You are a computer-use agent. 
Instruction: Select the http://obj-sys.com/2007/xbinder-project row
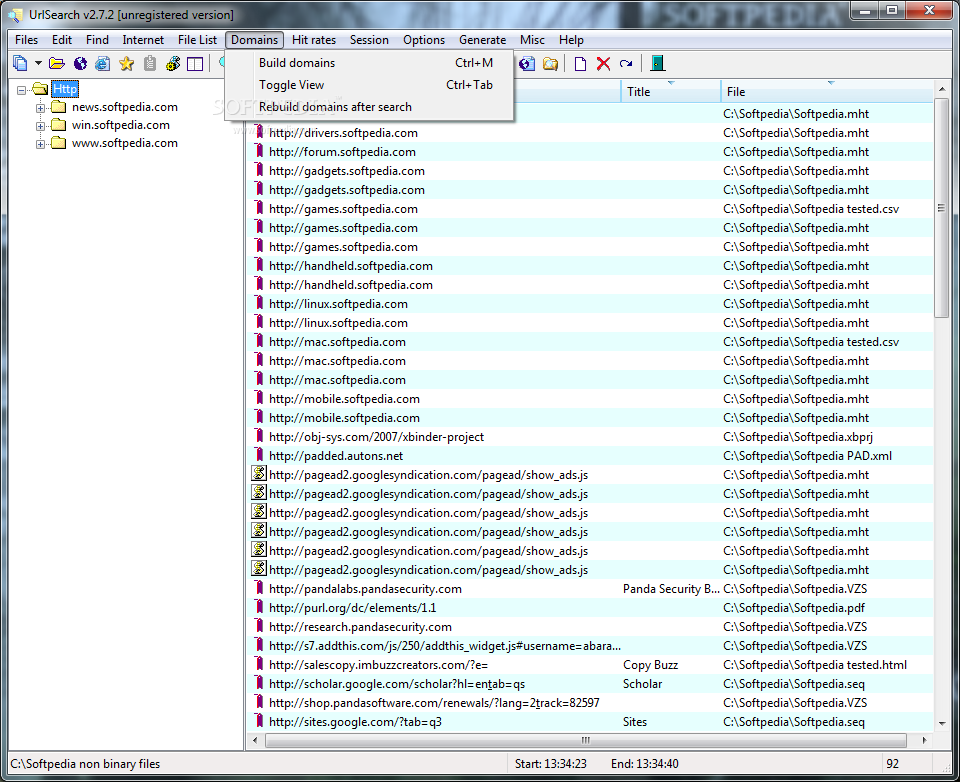tap(591, 436)
